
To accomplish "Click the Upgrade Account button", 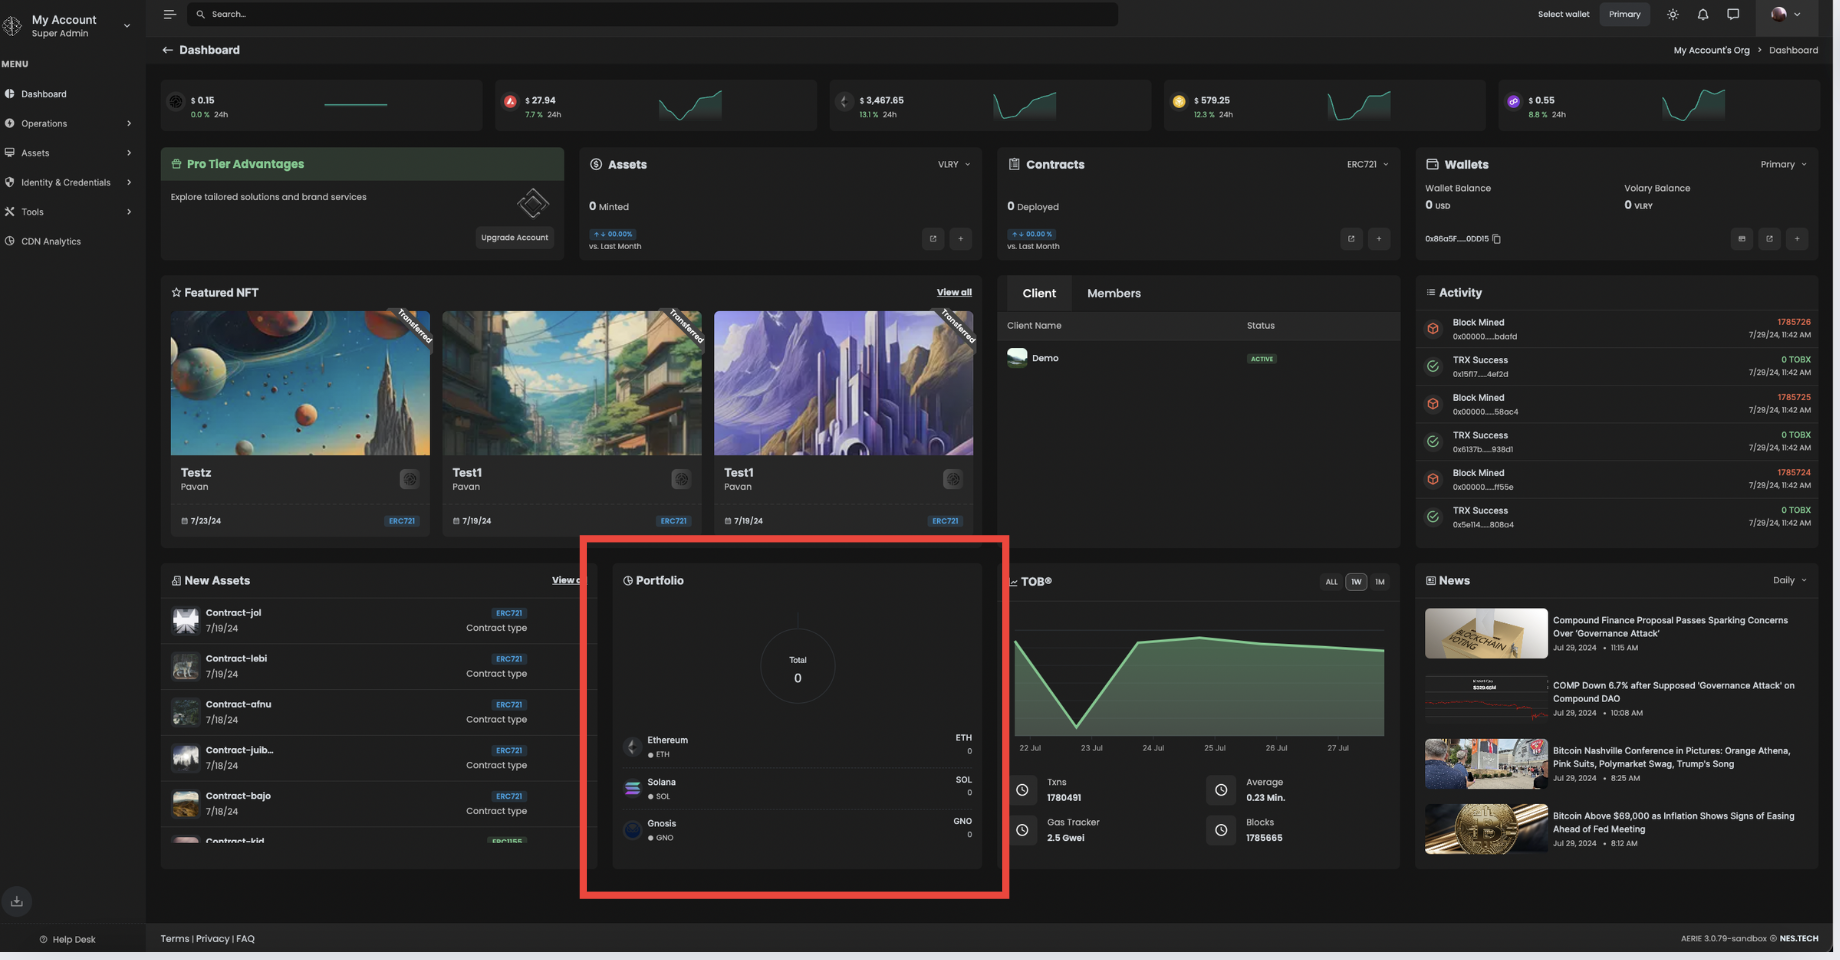I will tap(515, 238).
